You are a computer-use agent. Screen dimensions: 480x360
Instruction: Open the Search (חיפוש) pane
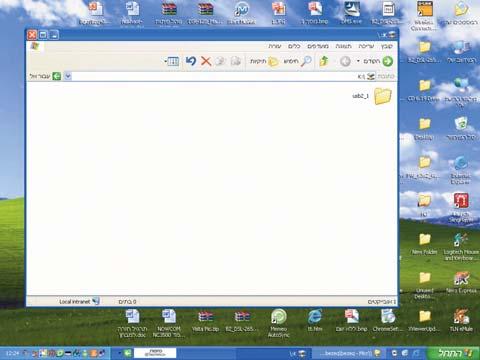(297, 61)
